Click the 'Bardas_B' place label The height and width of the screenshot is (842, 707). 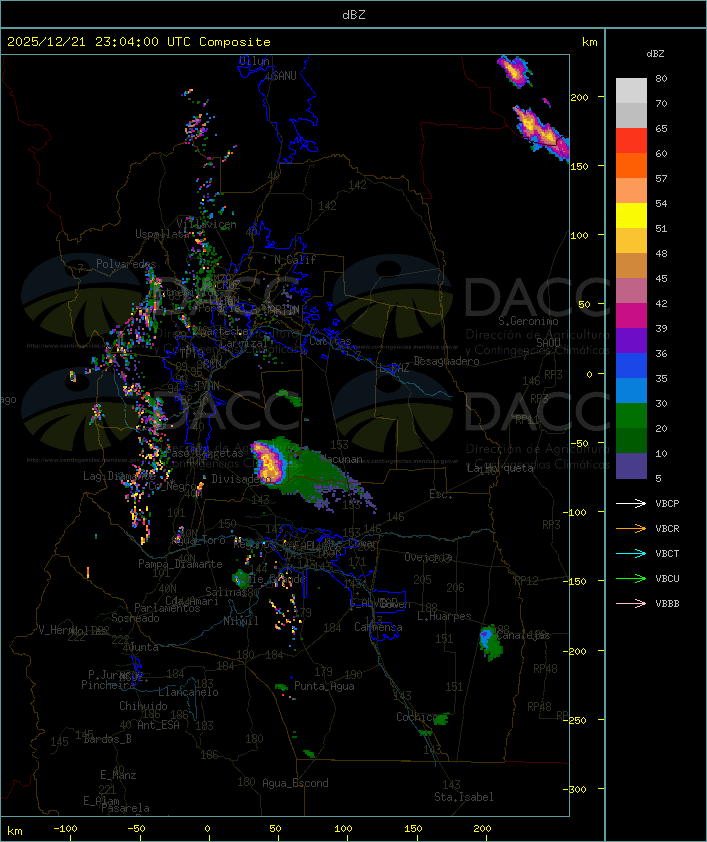(x=107, y=739)
